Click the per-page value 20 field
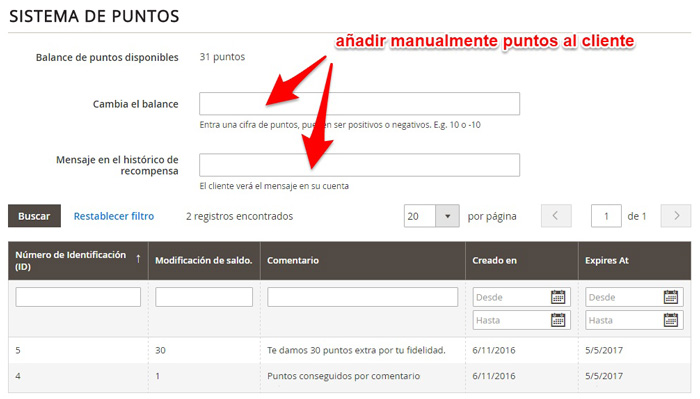The width and height of the screenshot is (700, 399). 420,216
